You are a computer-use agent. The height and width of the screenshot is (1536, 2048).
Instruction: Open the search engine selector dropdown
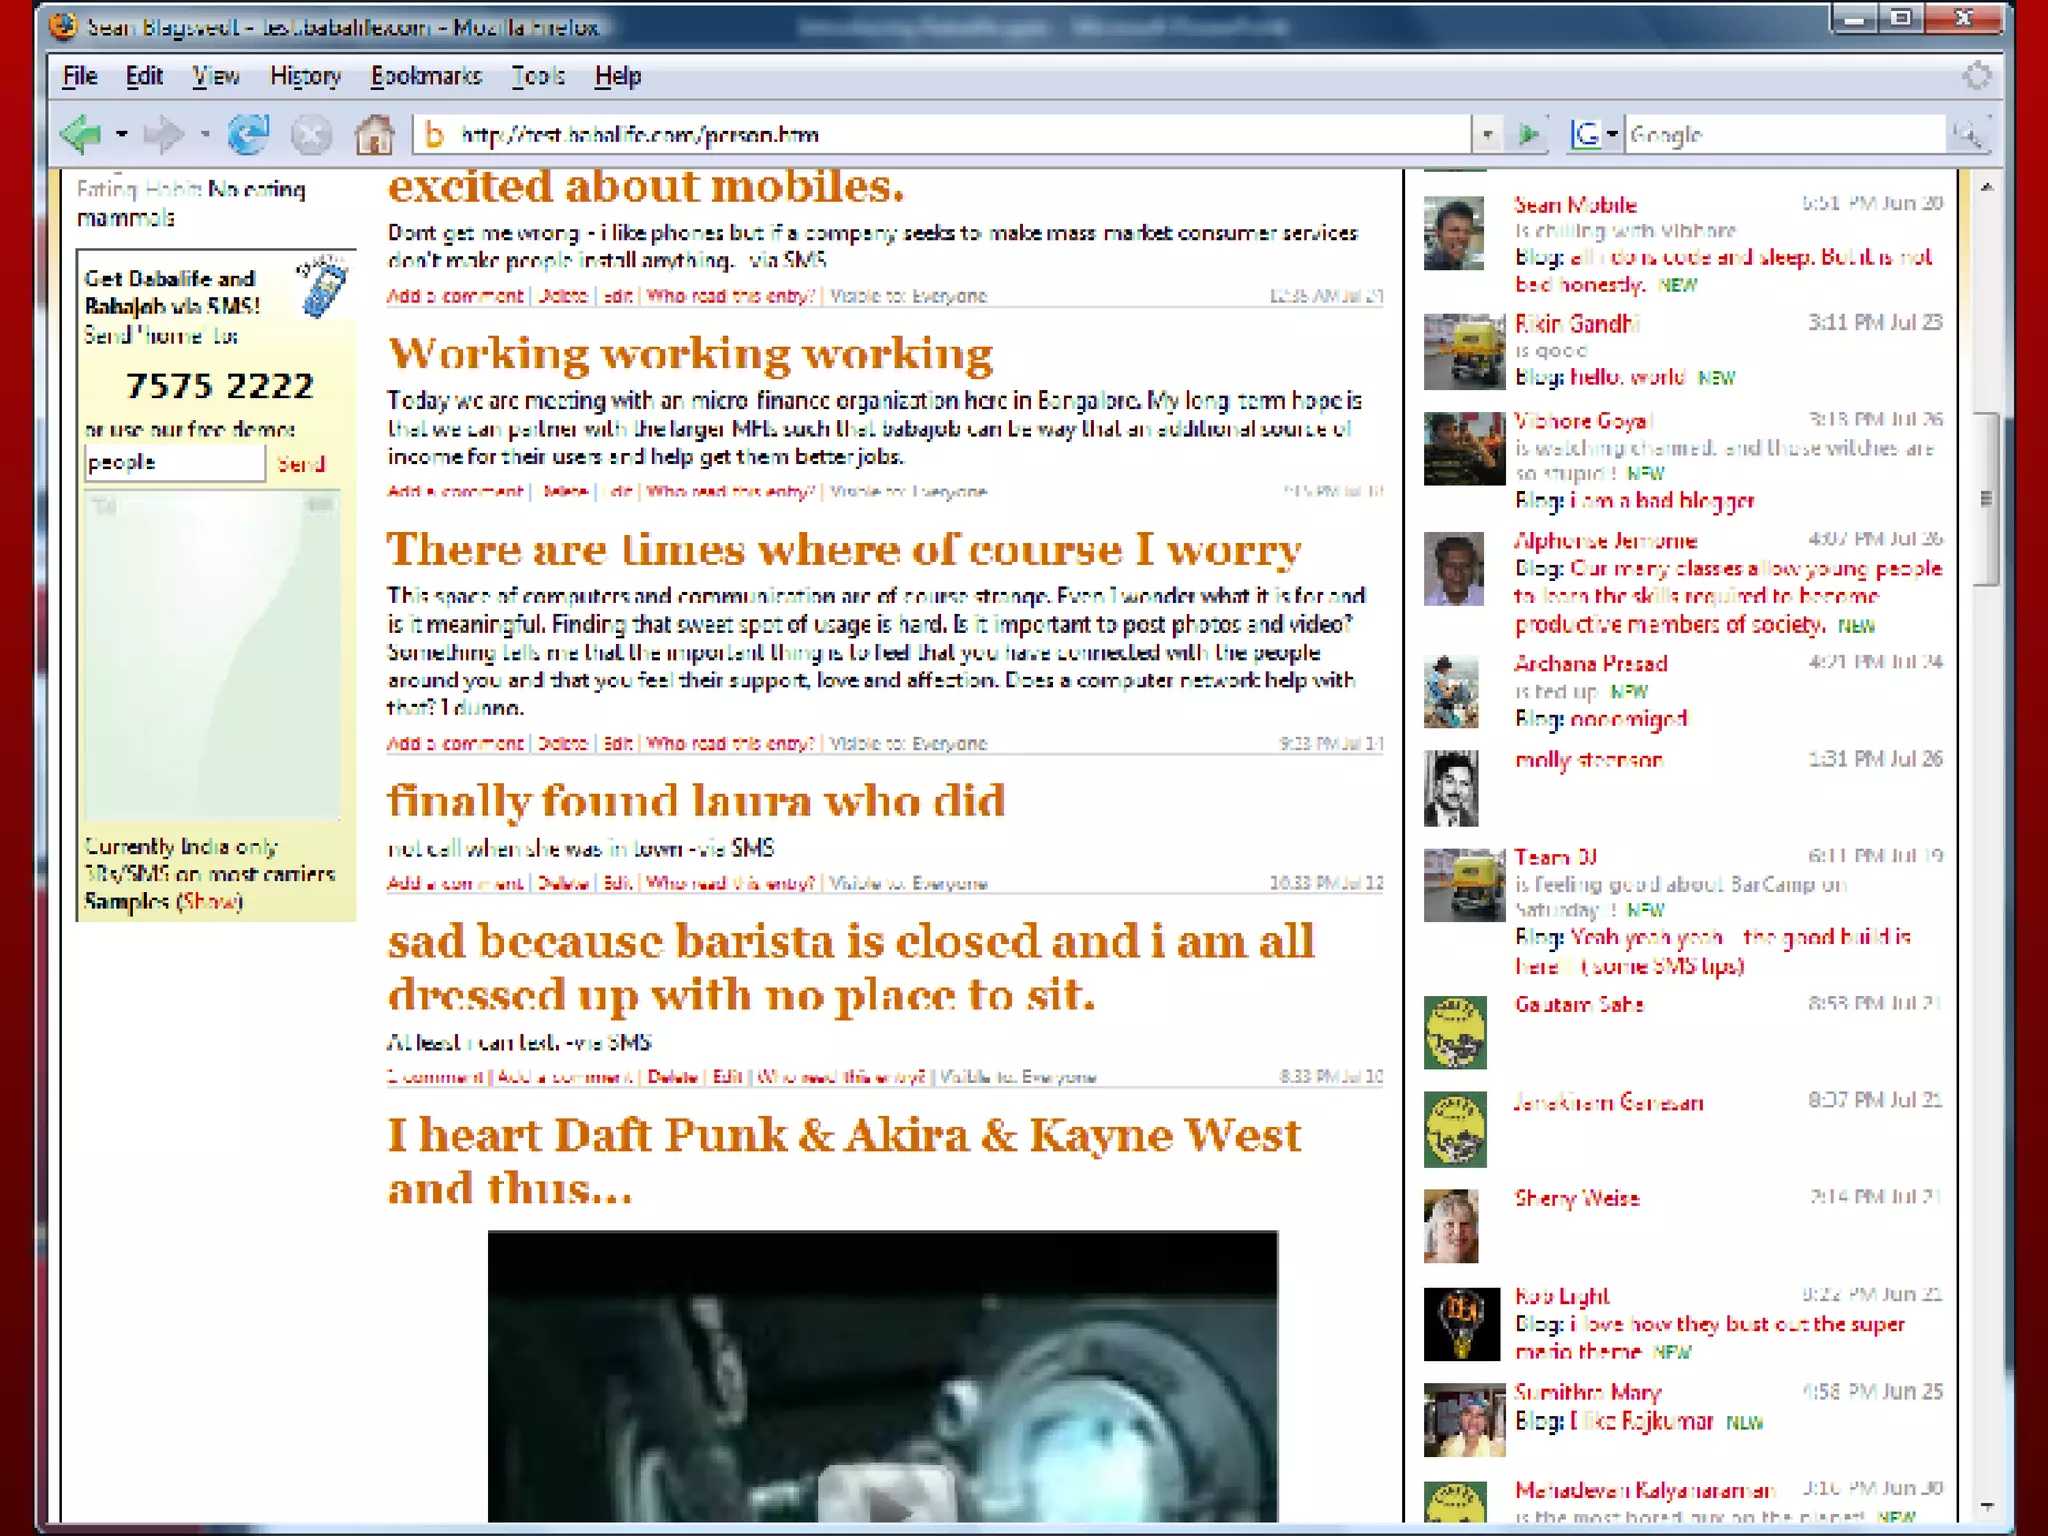(1612, 134)
